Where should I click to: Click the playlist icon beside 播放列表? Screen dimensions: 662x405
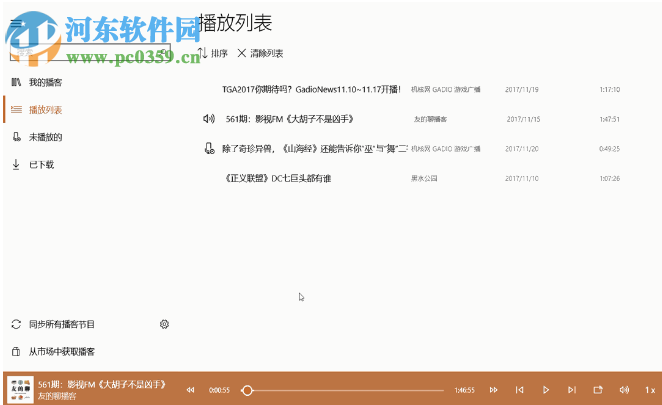click(16, 109)
